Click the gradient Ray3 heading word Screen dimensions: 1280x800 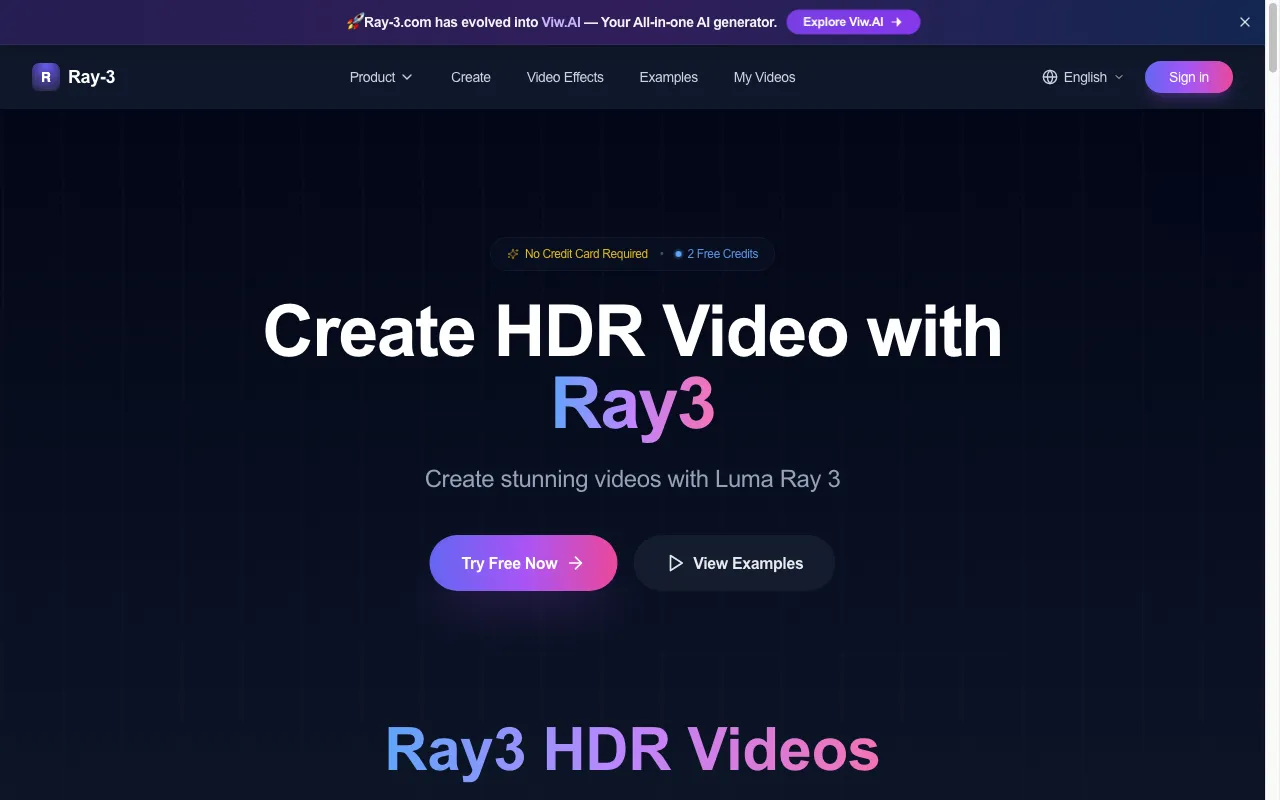[x=633, y=405]
